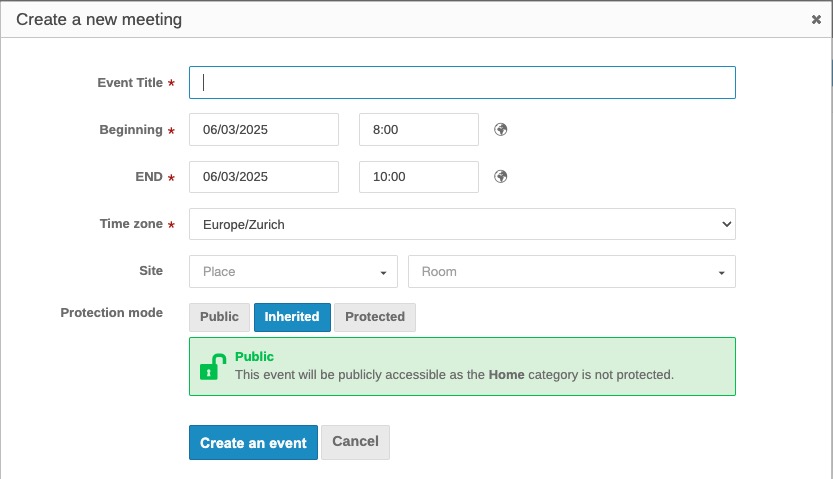Close the Create a new meeting dialog

(x=816, y=19)
